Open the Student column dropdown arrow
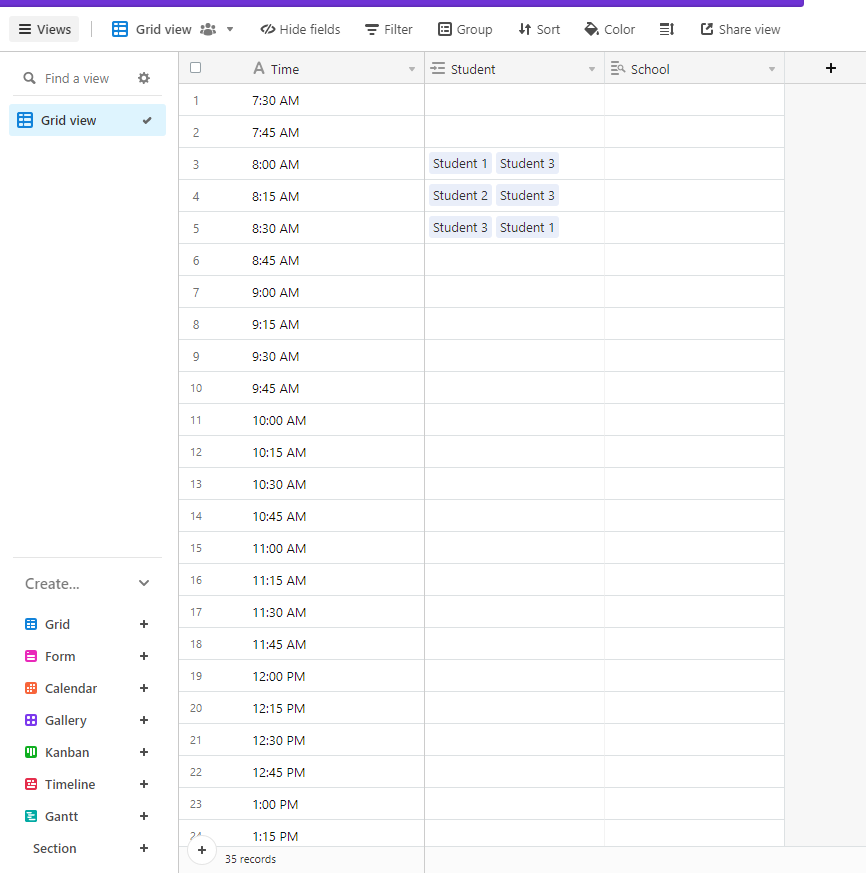Screen dimensions: 866x873 pyautogui.click(x=592, y=69)
